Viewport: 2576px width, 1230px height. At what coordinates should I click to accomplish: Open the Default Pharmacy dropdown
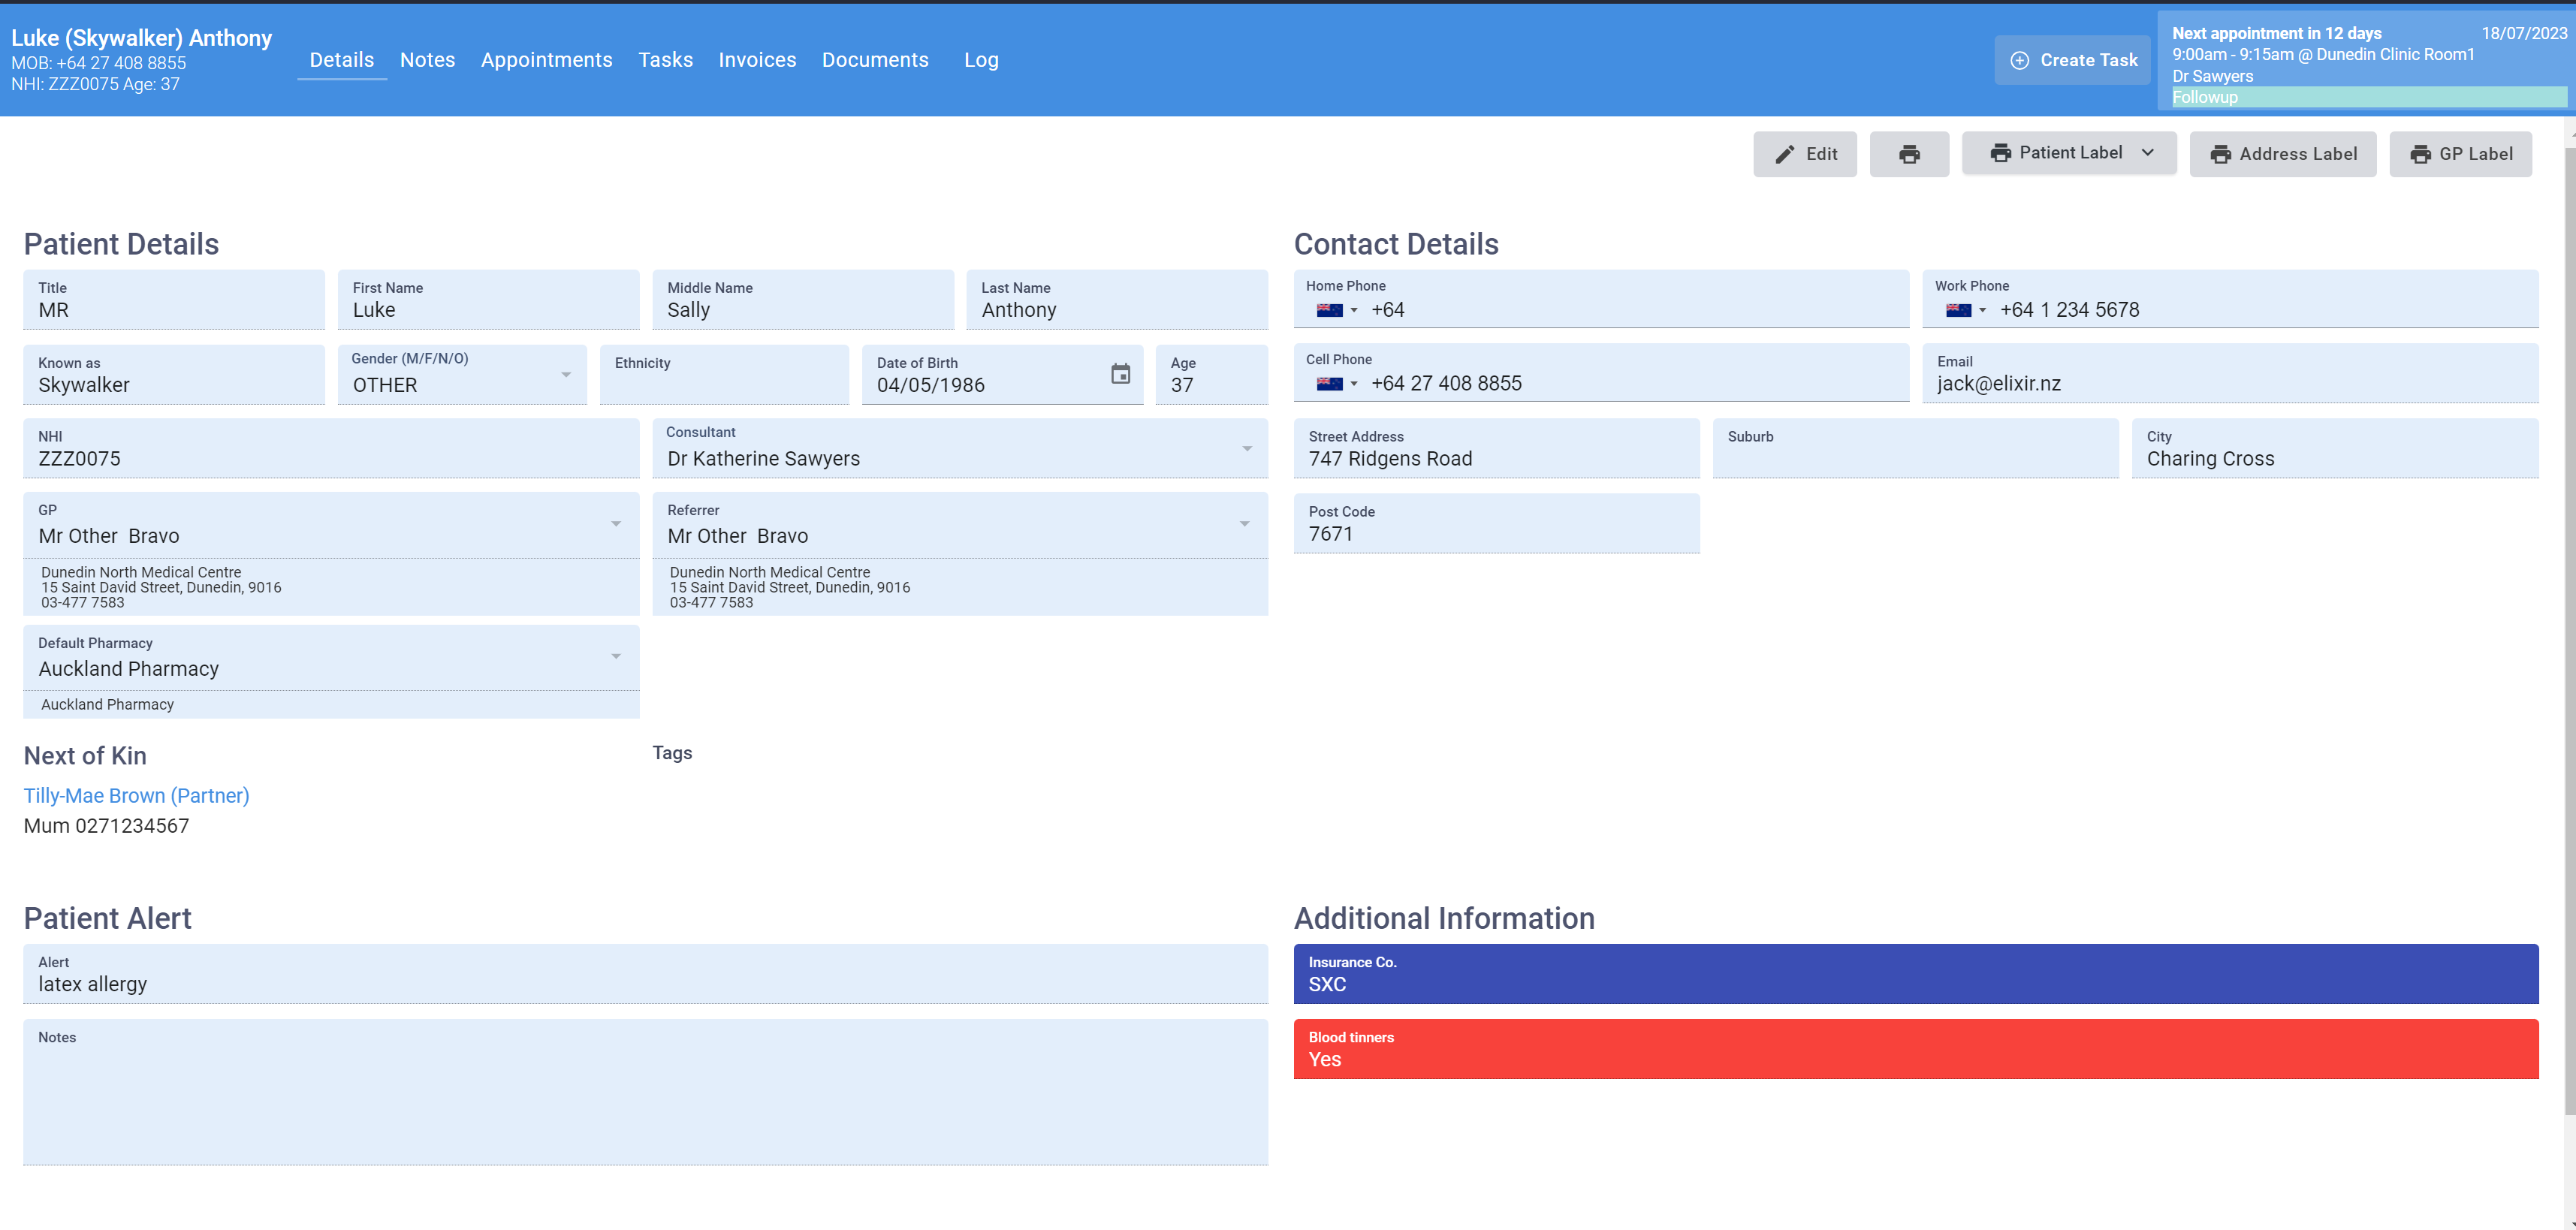pos(616,656)
